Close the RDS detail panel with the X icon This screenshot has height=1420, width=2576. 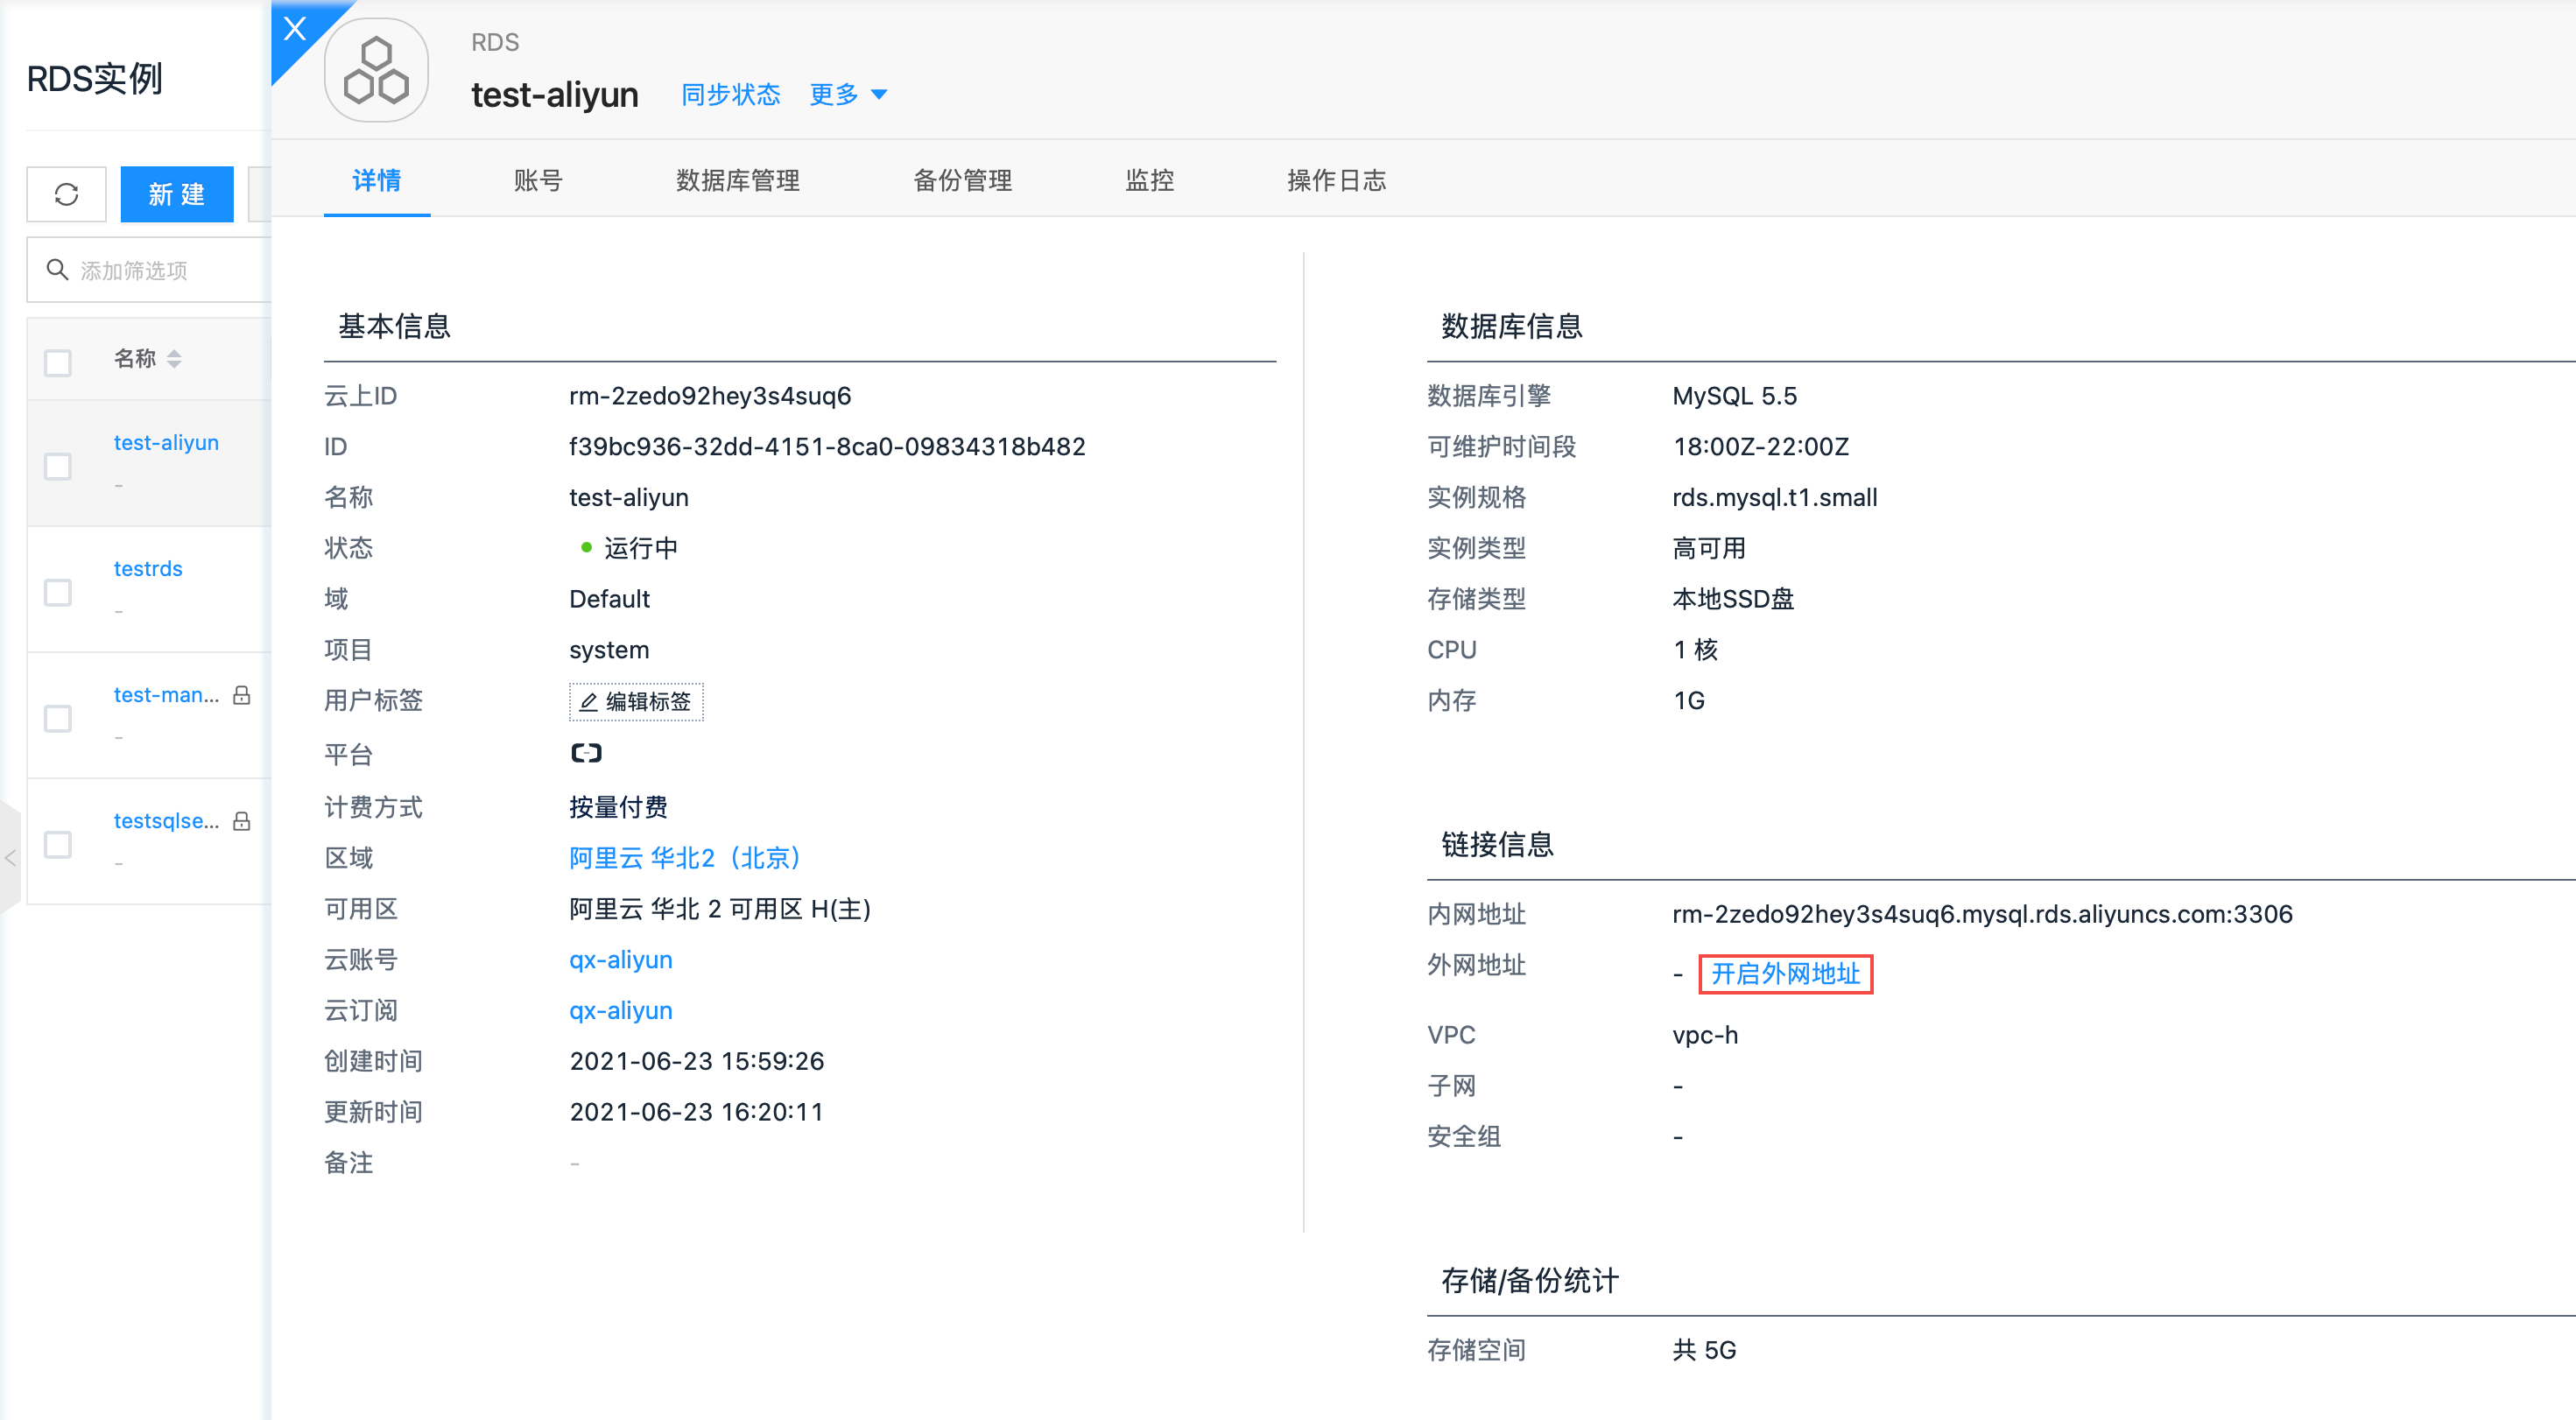(294, 28)
